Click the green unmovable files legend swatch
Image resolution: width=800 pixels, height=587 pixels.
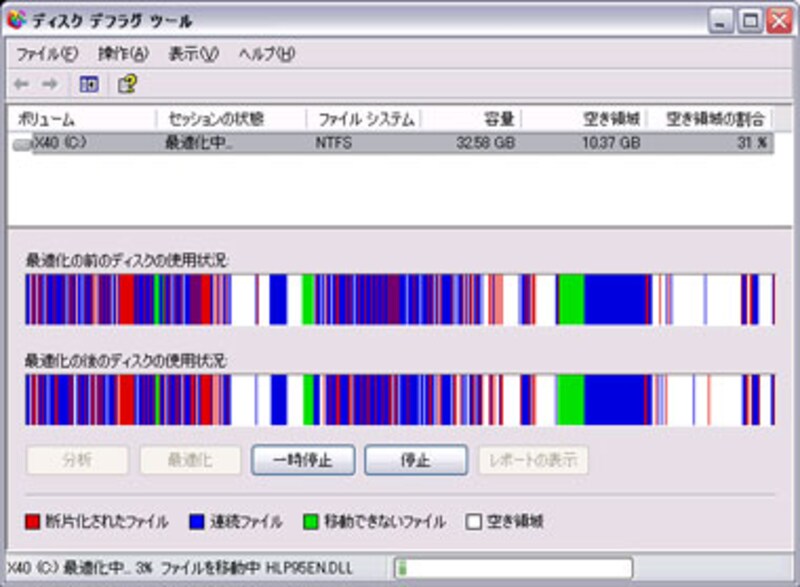(x=310, y=522)
